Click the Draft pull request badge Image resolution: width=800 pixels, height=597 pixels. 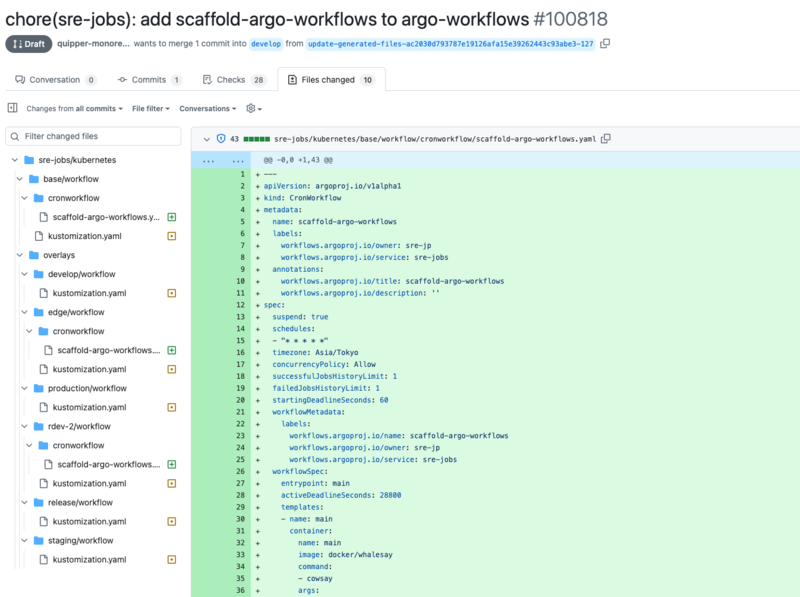click(28, 43)
